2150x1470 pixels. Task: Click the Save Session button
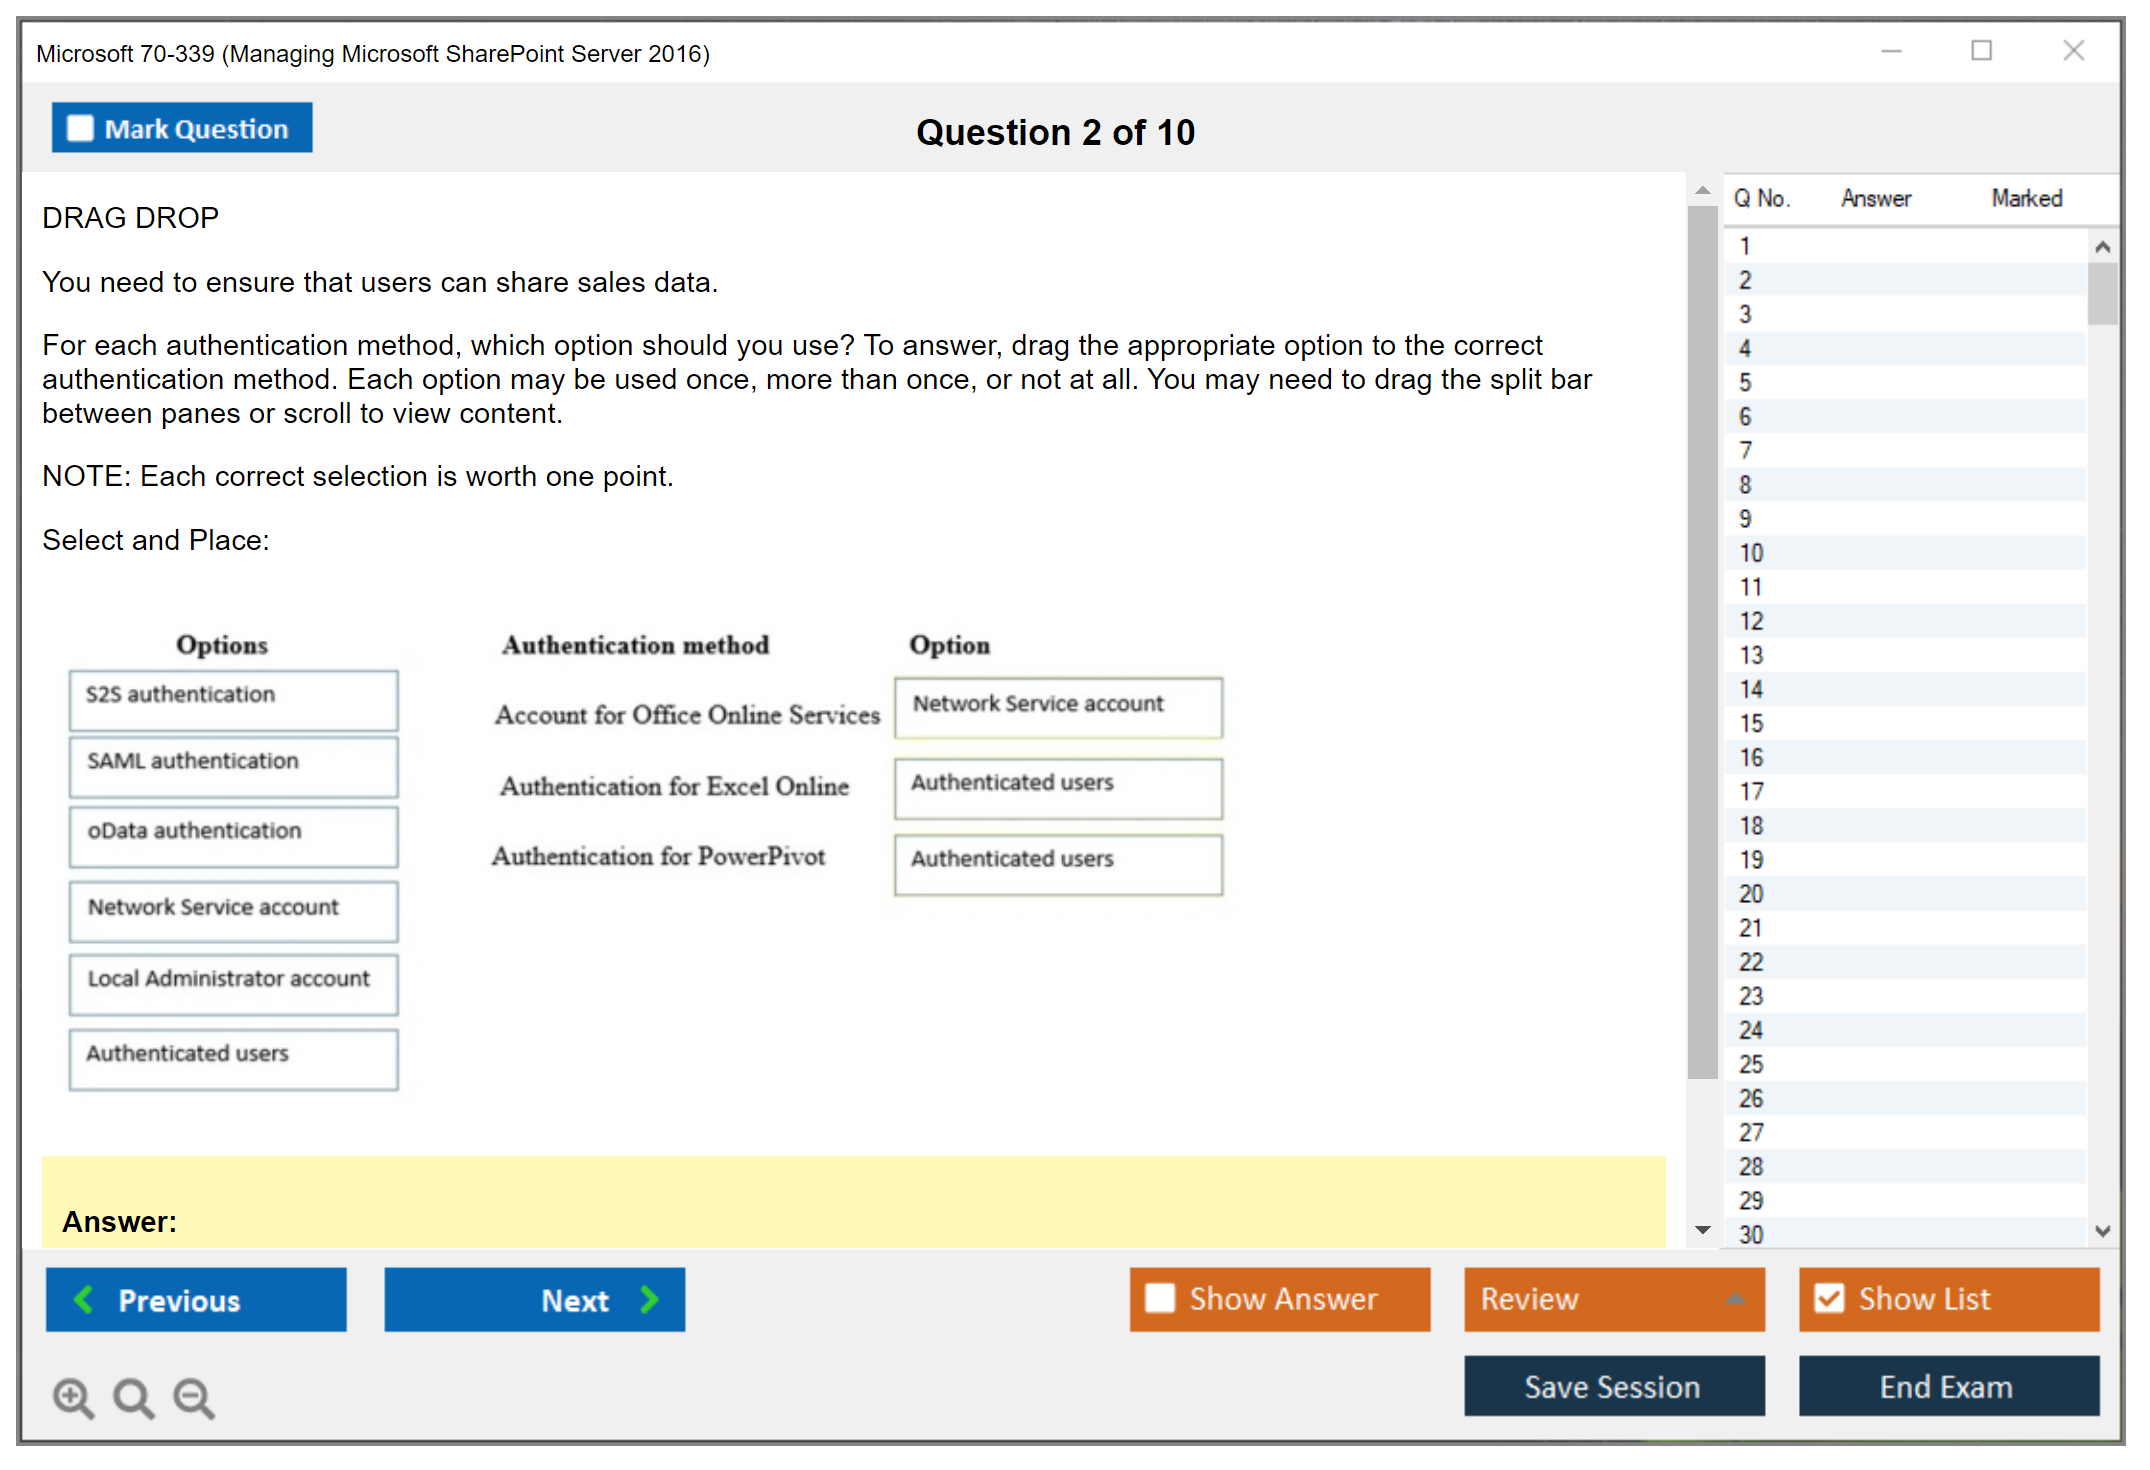1613,1386
